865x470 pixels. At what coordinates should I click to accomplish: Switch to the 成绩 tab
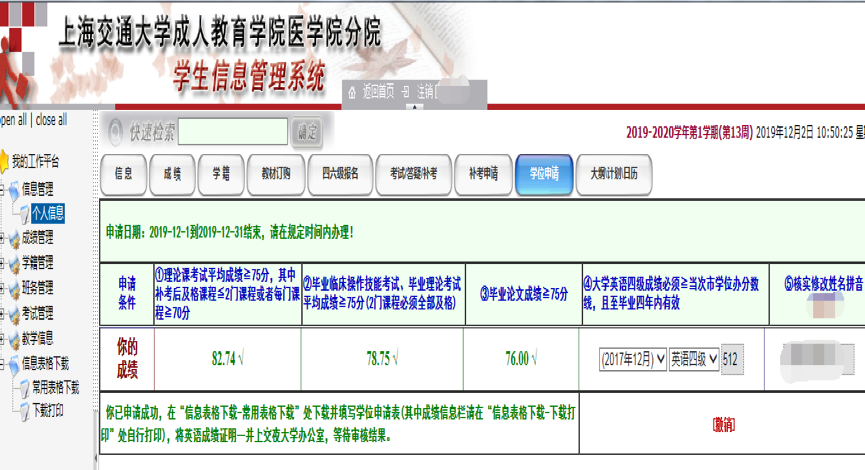point(172,174)
